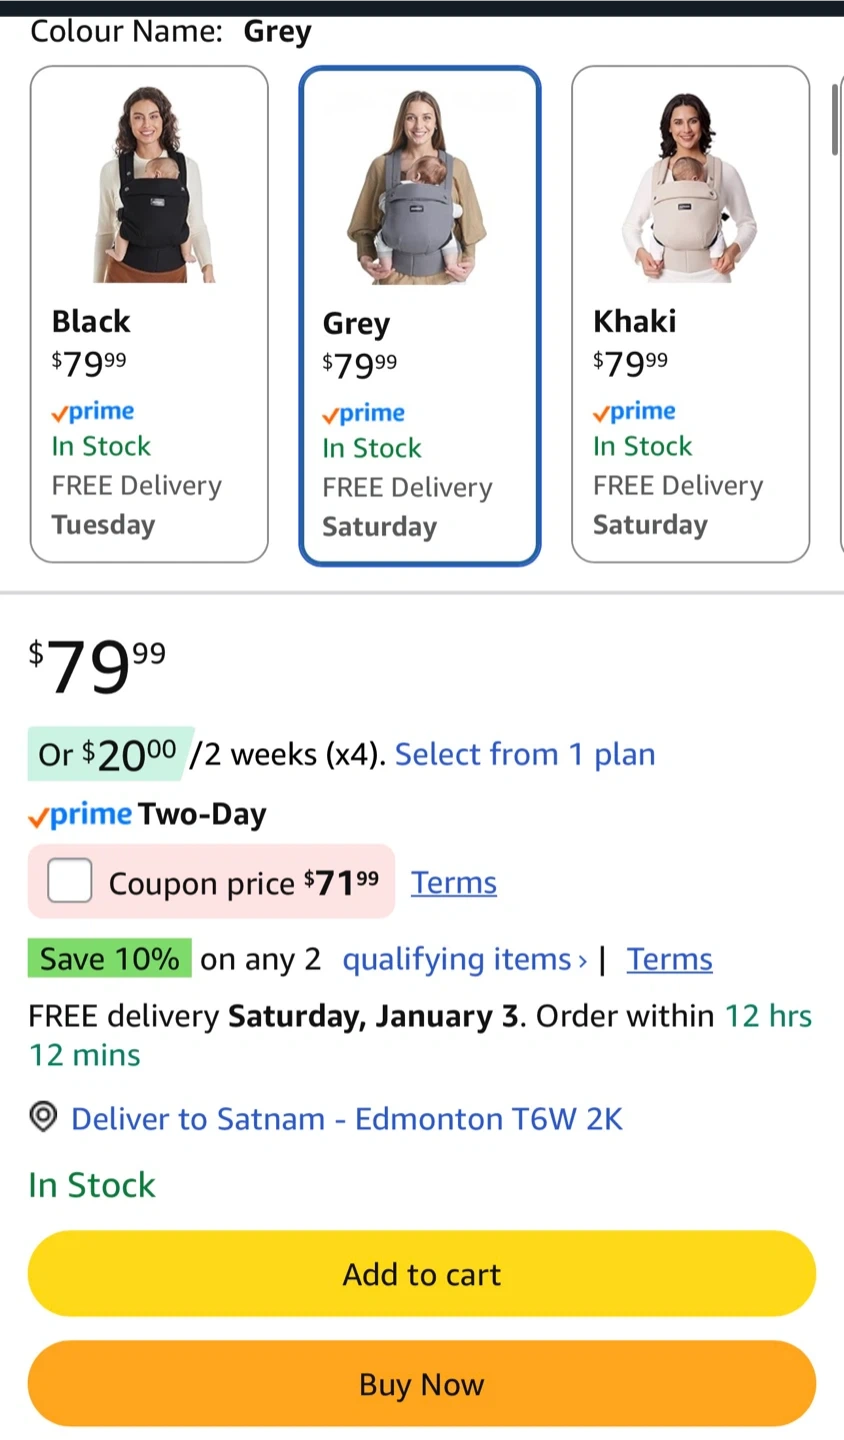The width and height of the screenshot is (844, 1440).
Task: Click the large $79.99 price
Action: click(97, 667)
